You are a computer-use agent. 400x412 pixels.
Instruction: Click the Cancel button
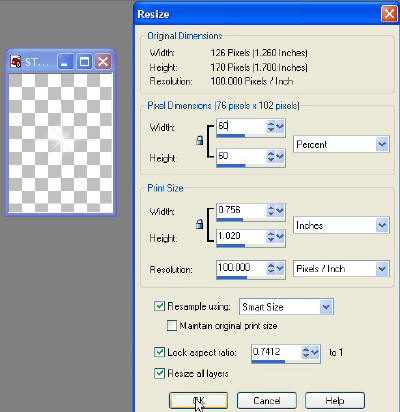point(267,400)
